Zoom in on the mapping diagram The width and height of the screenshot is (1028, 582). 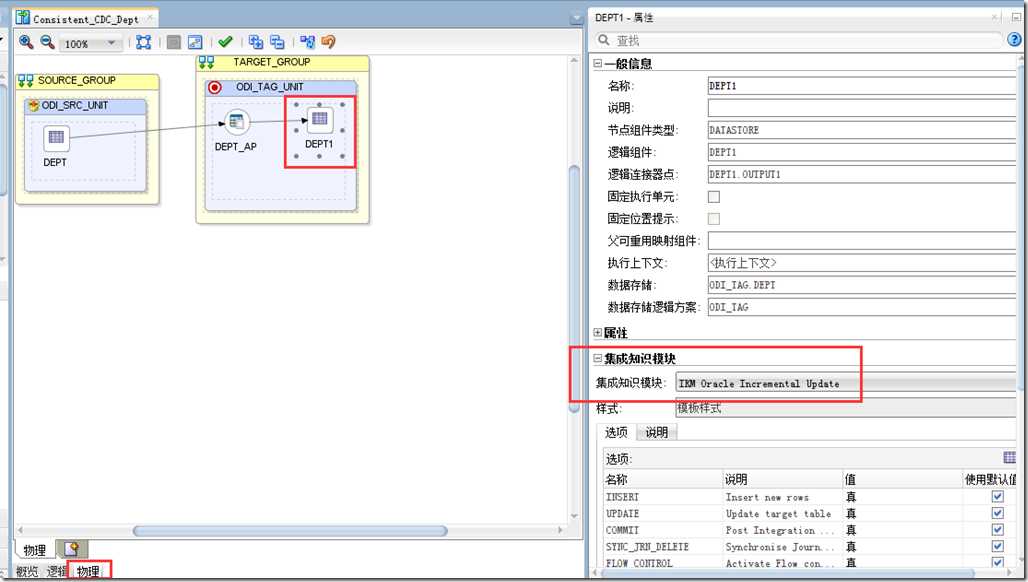coord(26,42)
